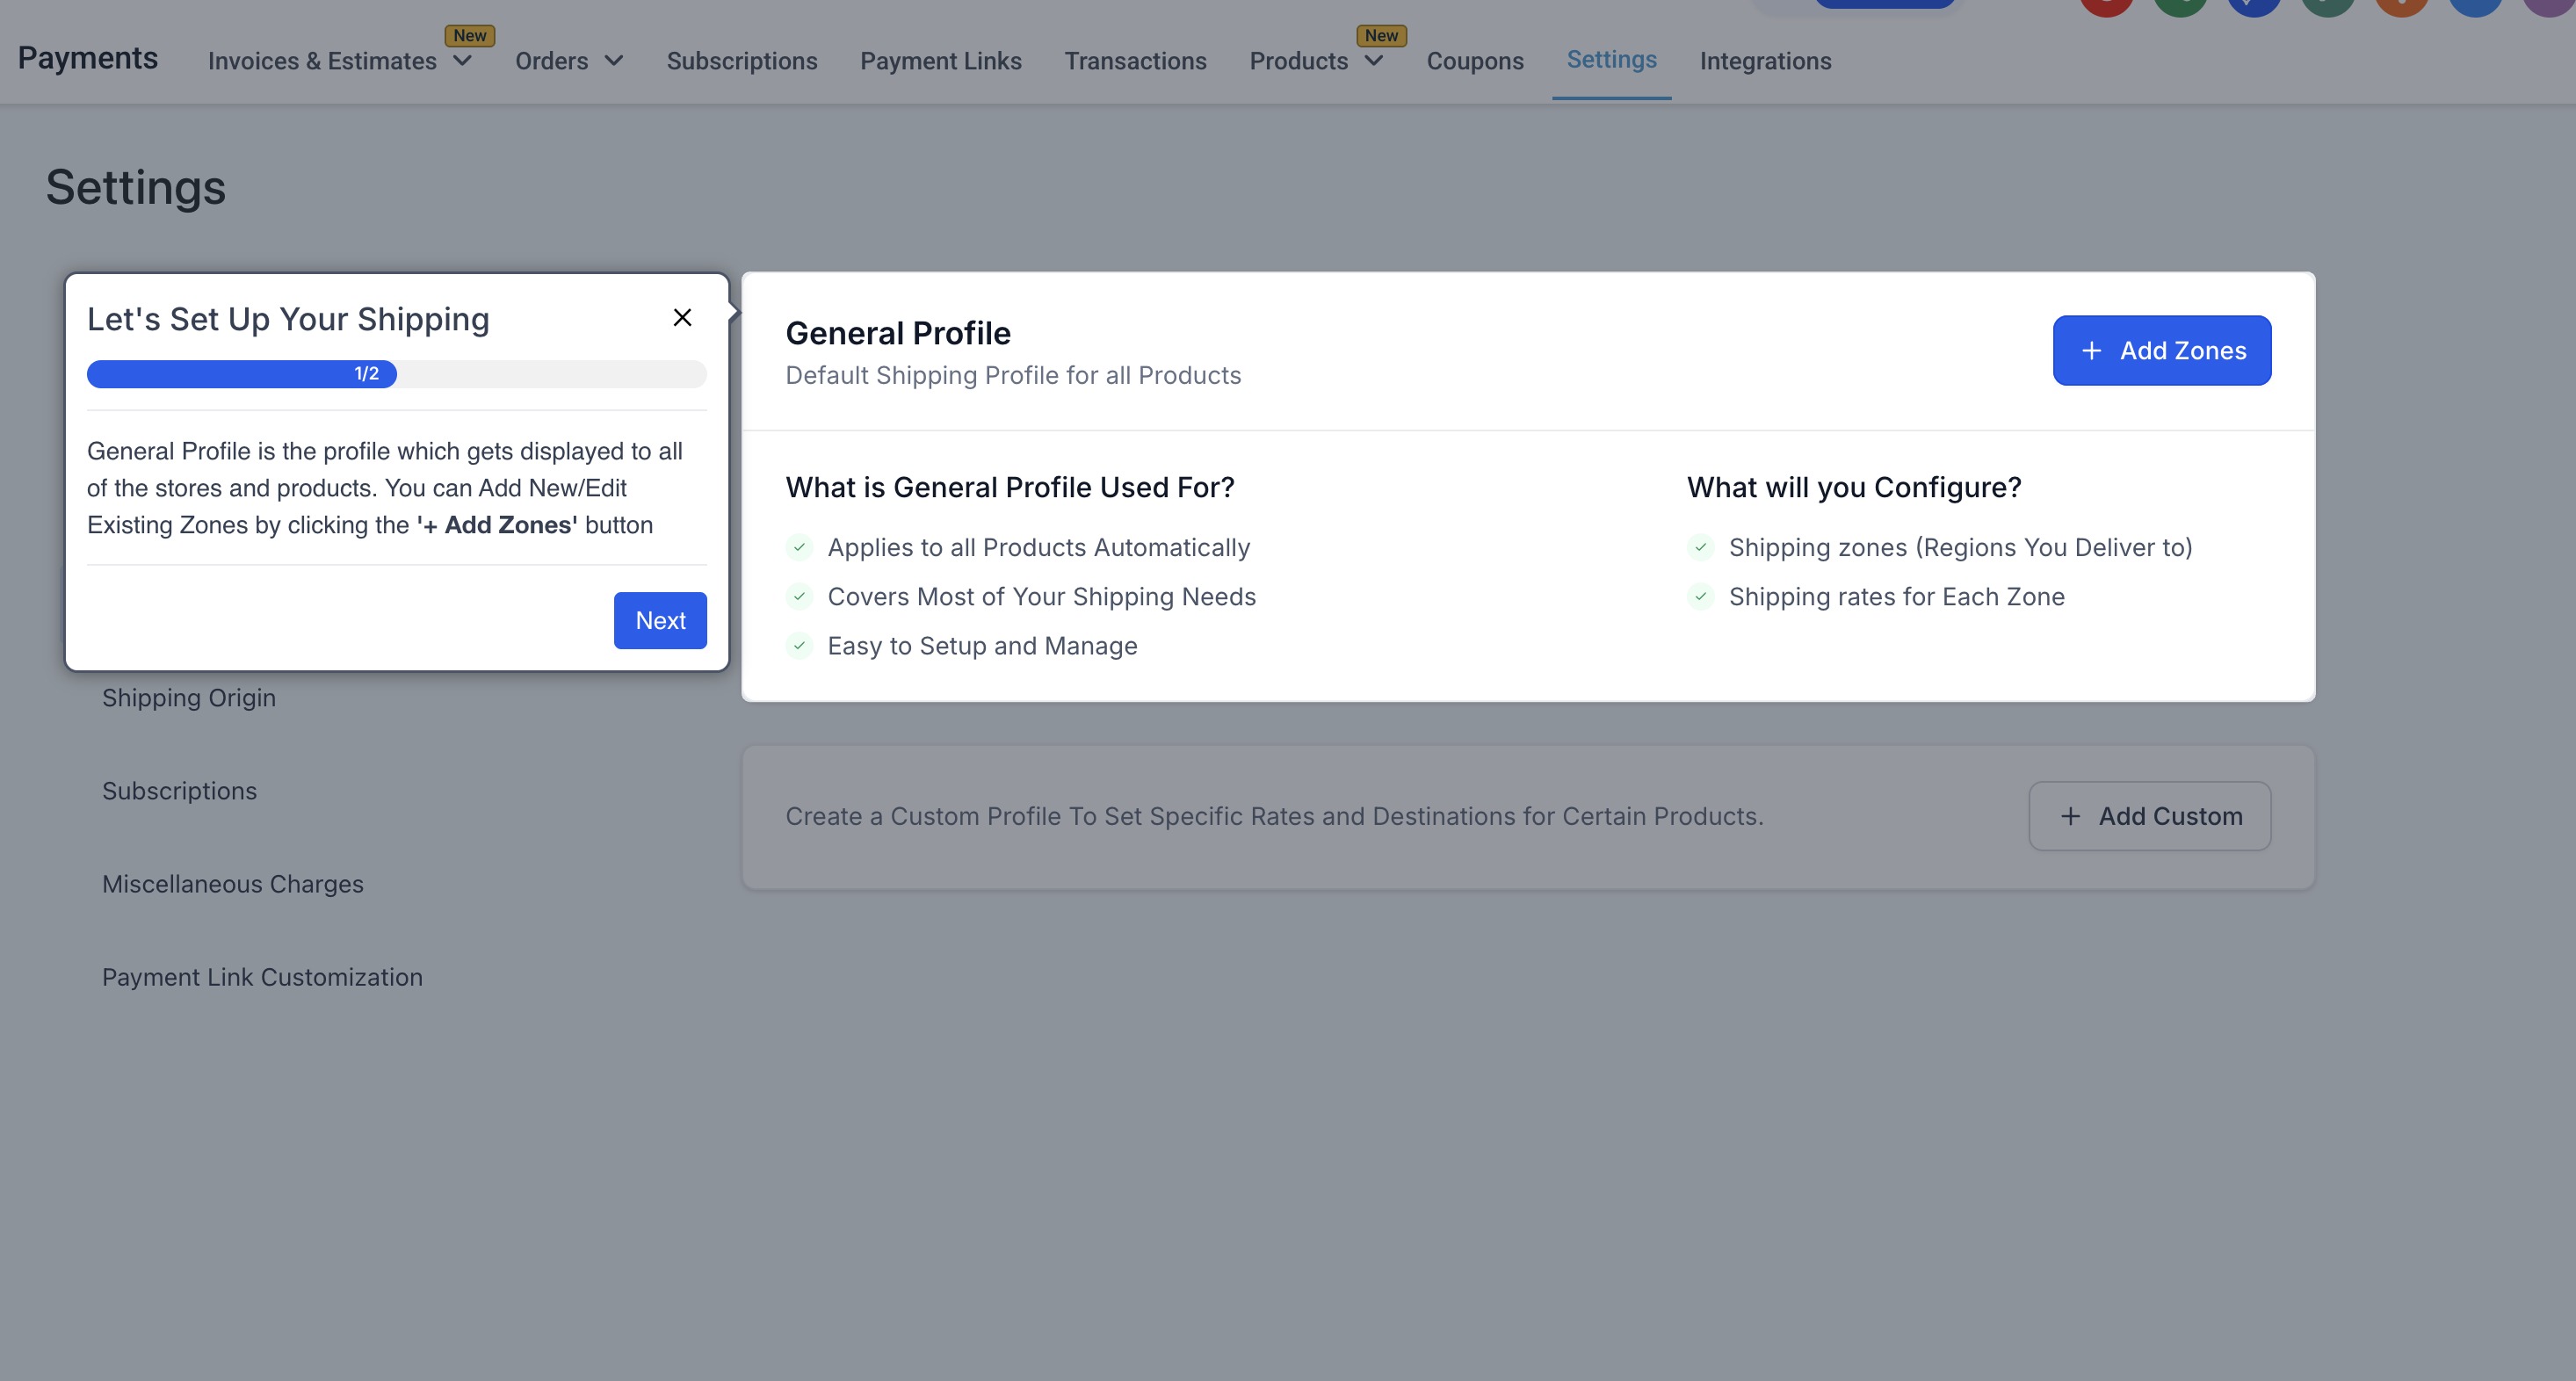The width and height of the screenshot is (2576, 1381).
Task: Open Miscellaneous Charges in sidebar
Action: coord(233,884)
